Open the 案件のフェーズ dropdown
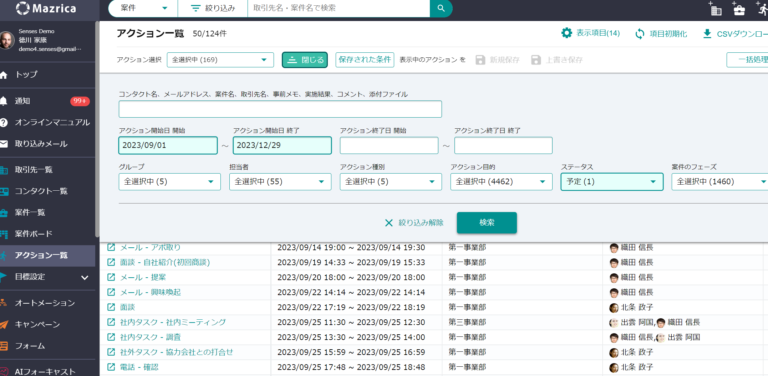Image resolution: width=768 pixels, height=376 pixels. coord(720,182)
